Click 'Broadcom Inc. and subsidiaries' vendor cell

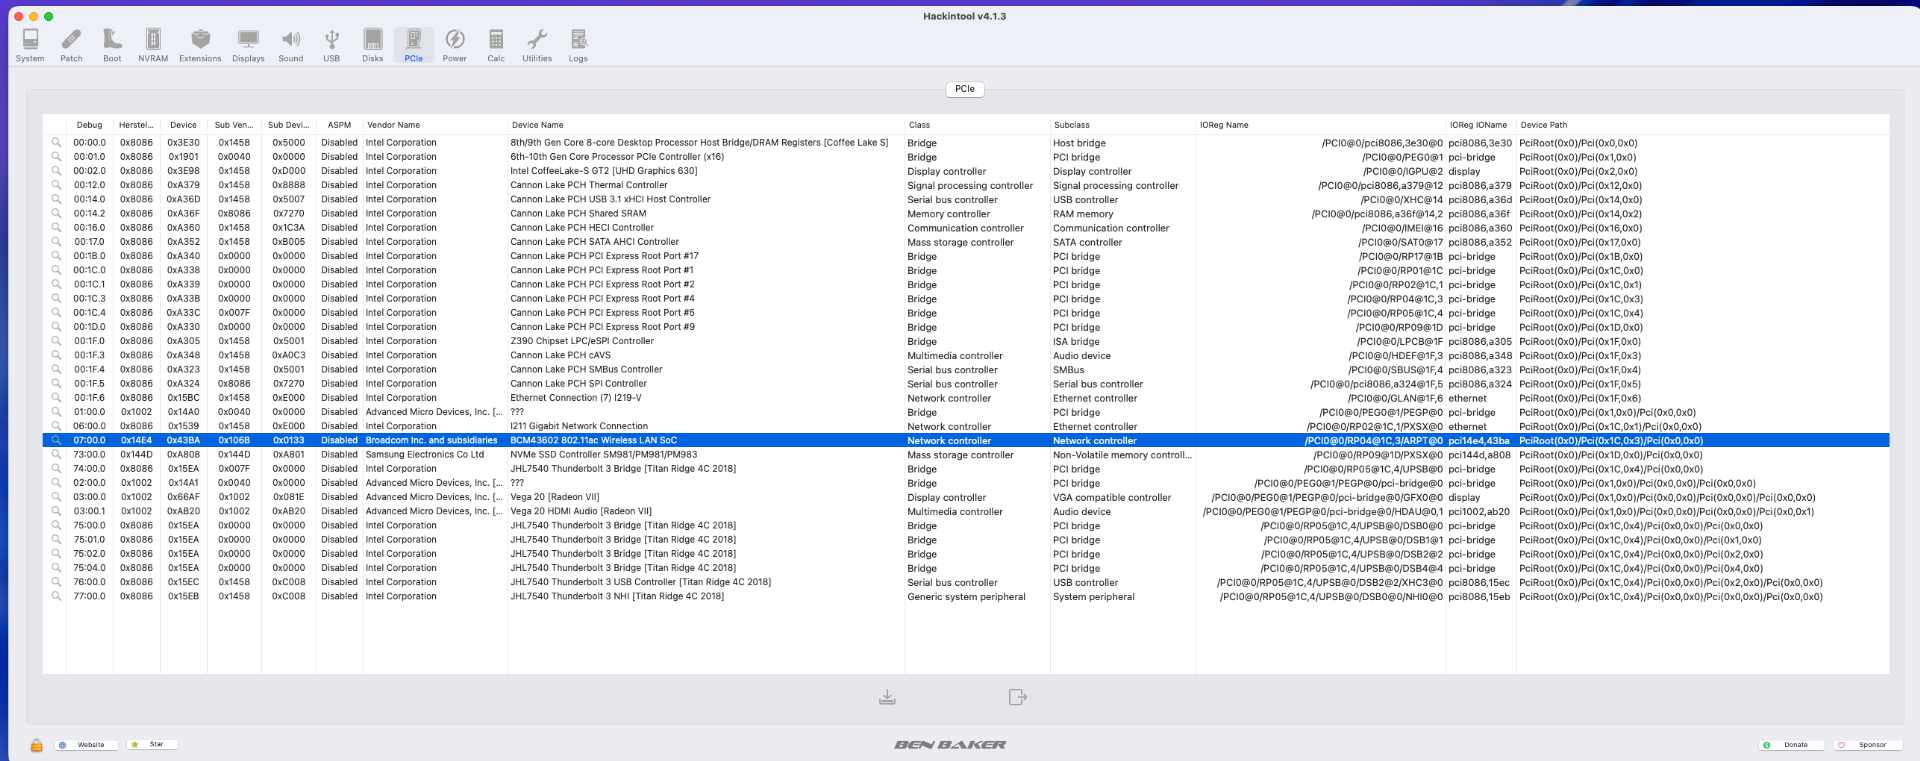tap(432, 440)
